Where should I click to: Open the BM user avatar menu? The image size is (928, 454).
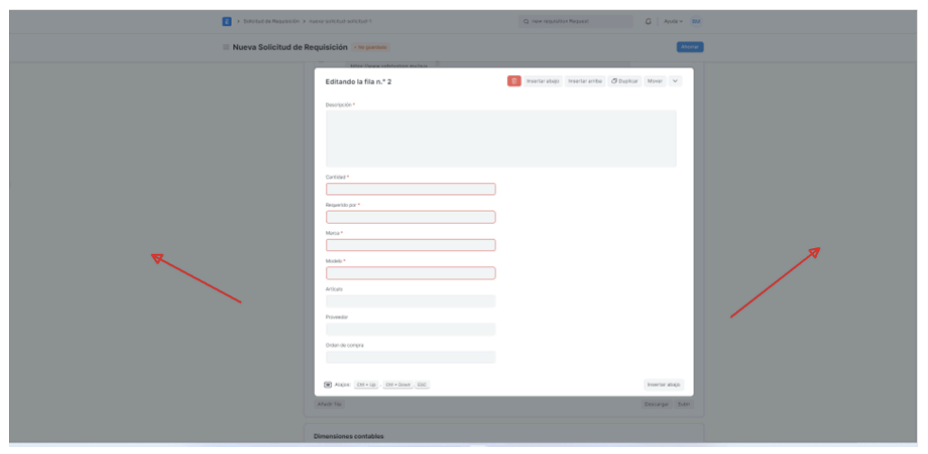pos(695,21)
